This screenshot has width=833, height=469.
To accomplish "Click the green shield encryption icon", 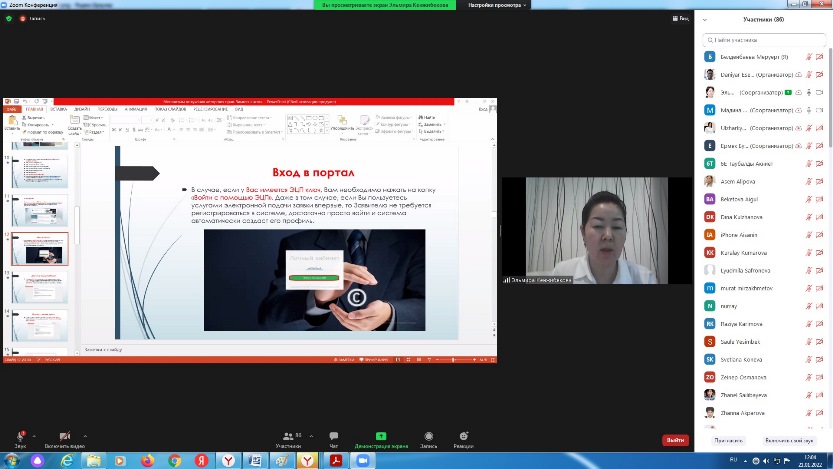I will point(10,18).
